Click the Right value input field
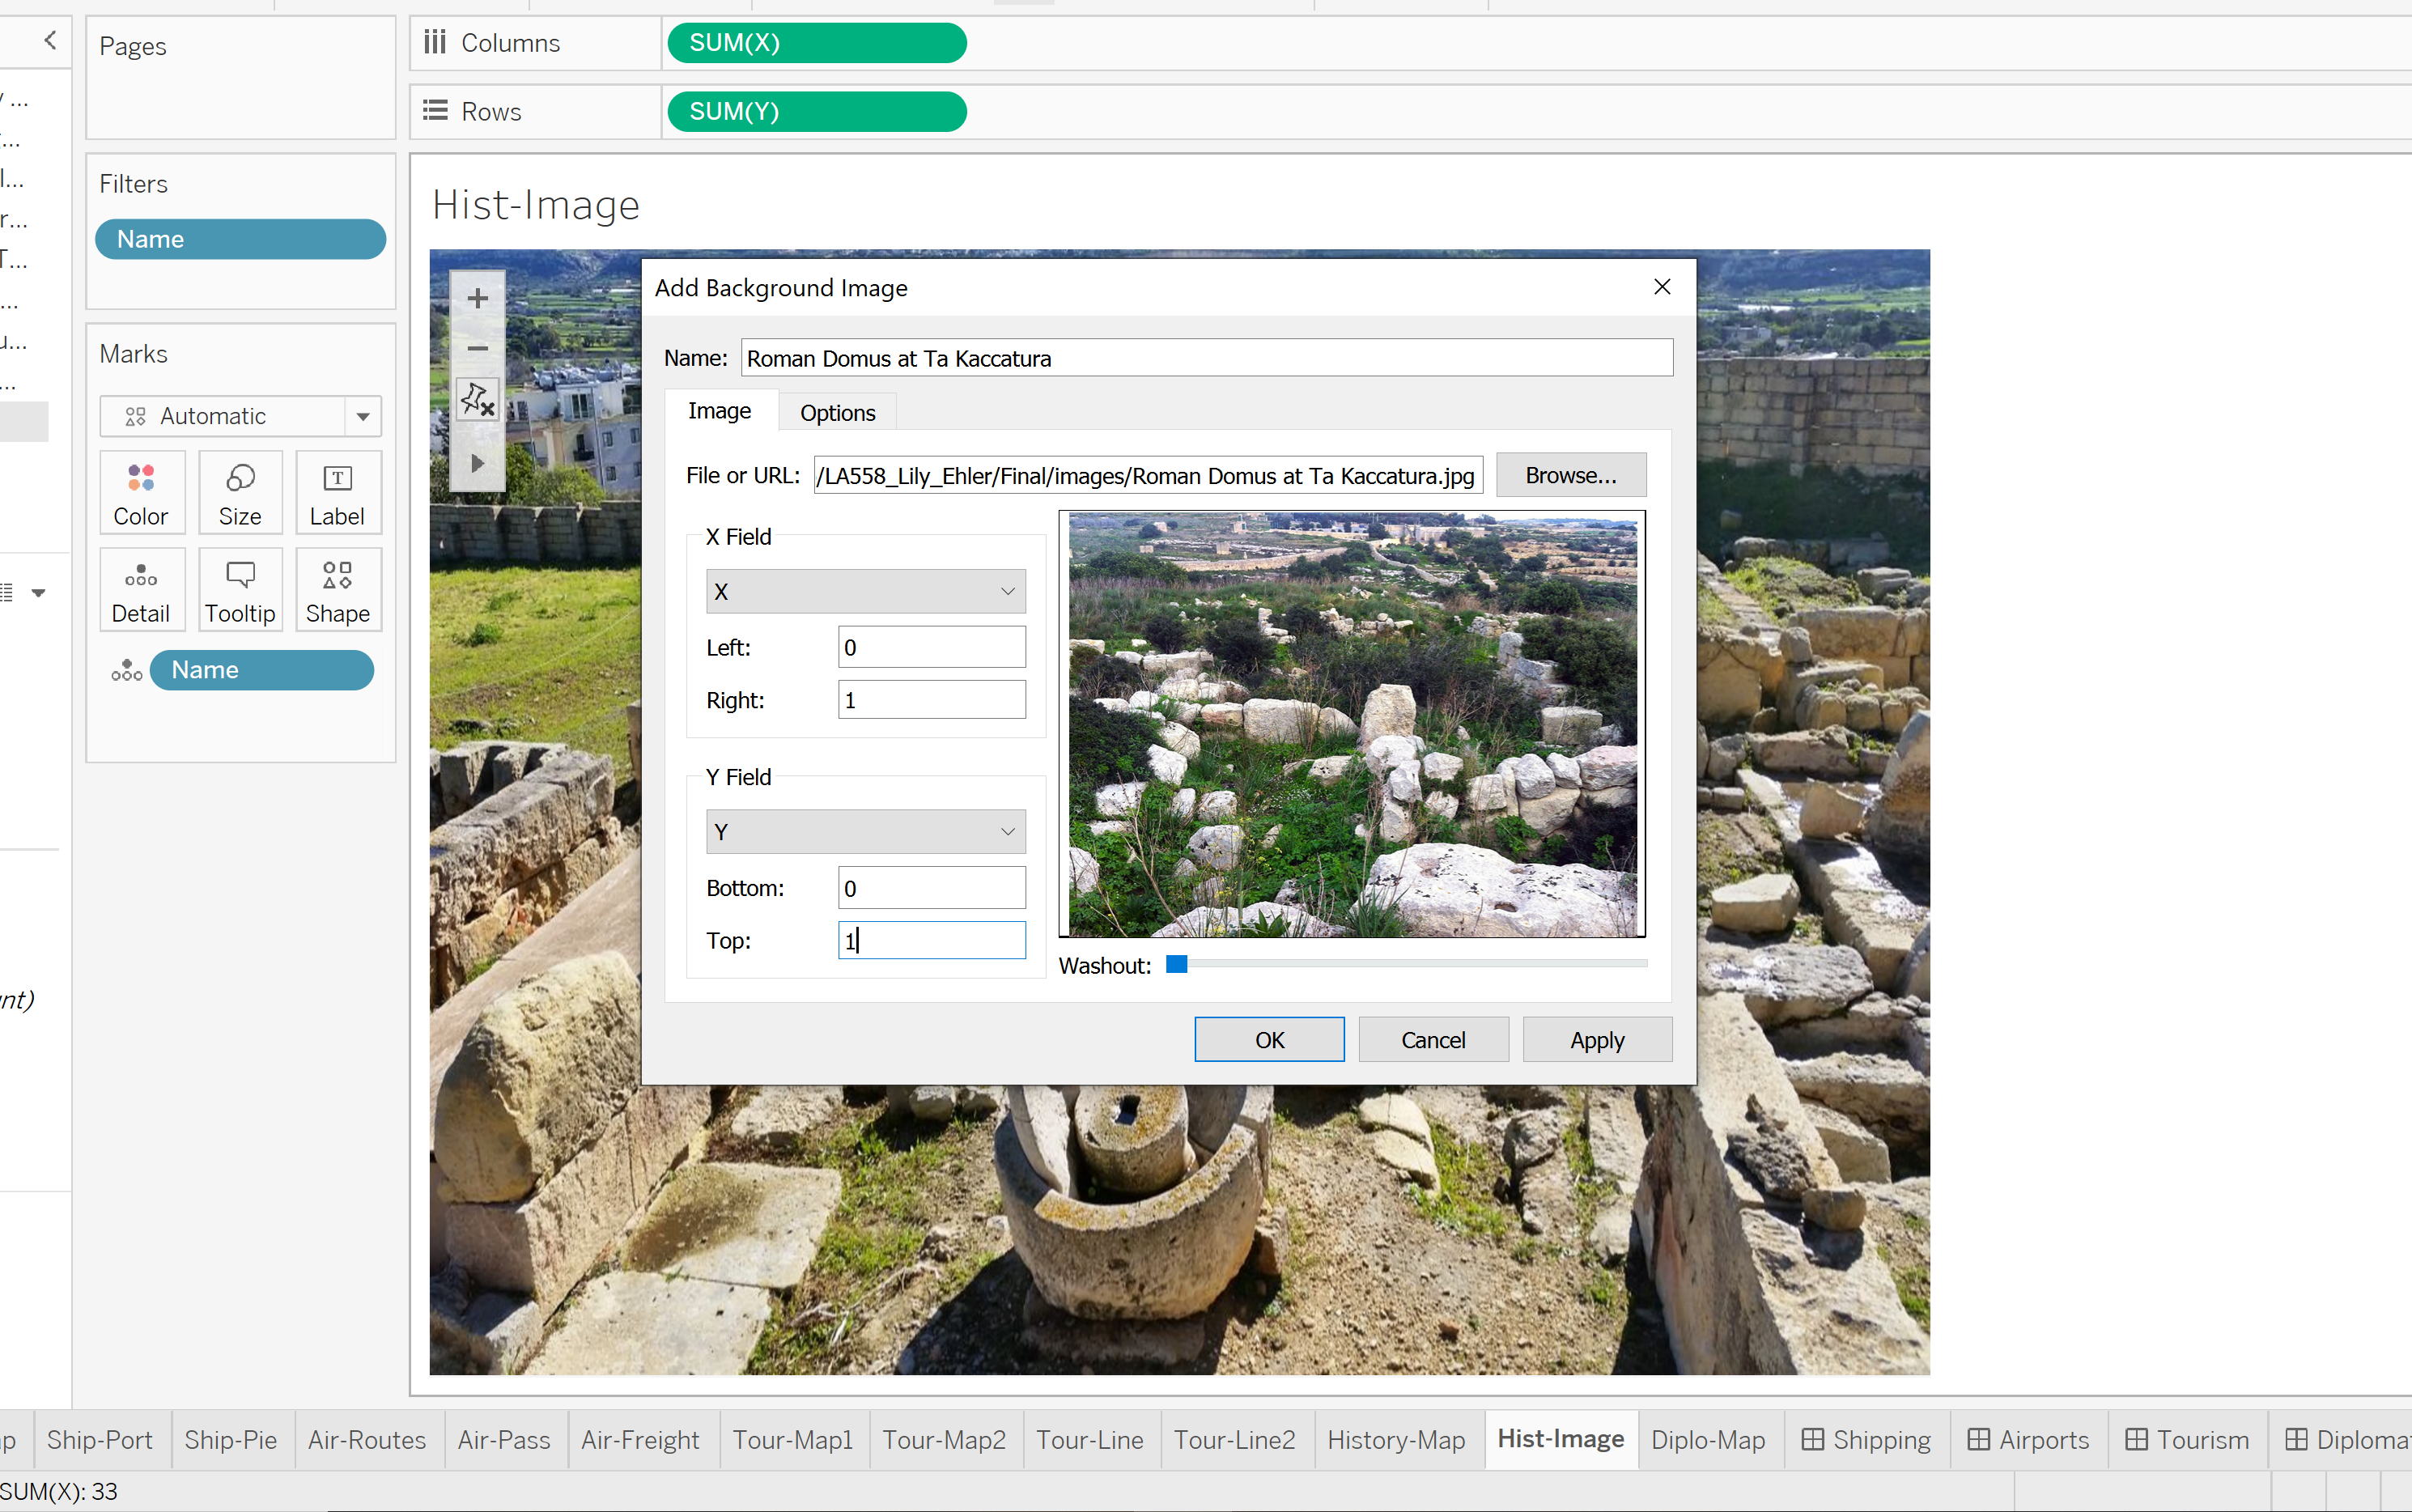2412x1512 pixels. (x=931, y=700)
